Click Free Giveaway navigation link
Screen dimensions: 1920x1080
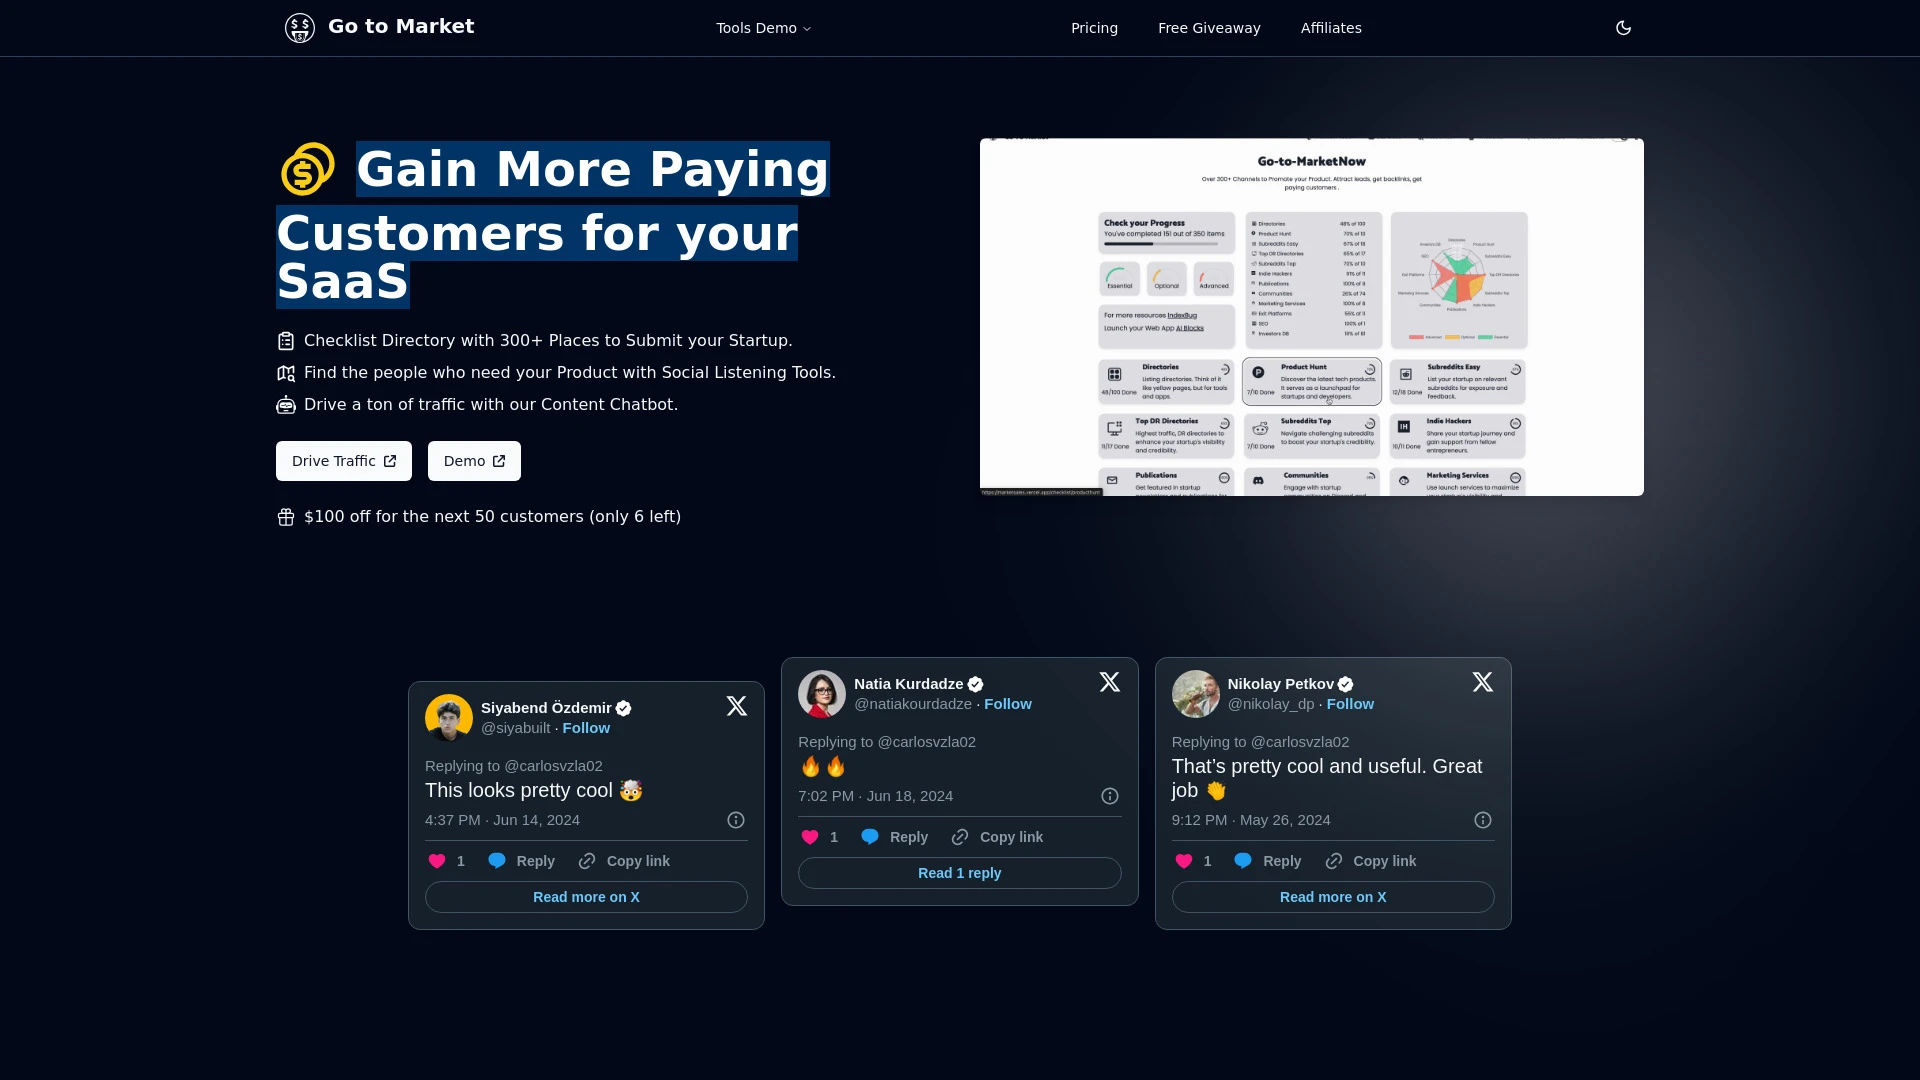click(x=1209, y=28)
